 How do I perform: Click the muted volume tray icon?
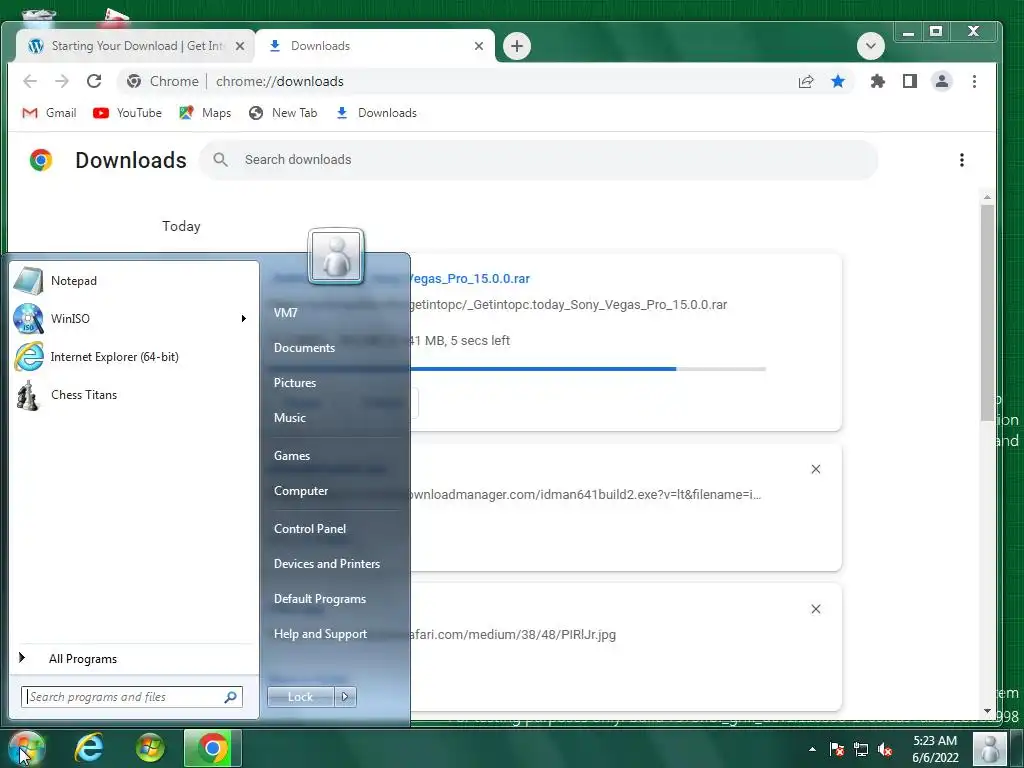pos(885,750)
